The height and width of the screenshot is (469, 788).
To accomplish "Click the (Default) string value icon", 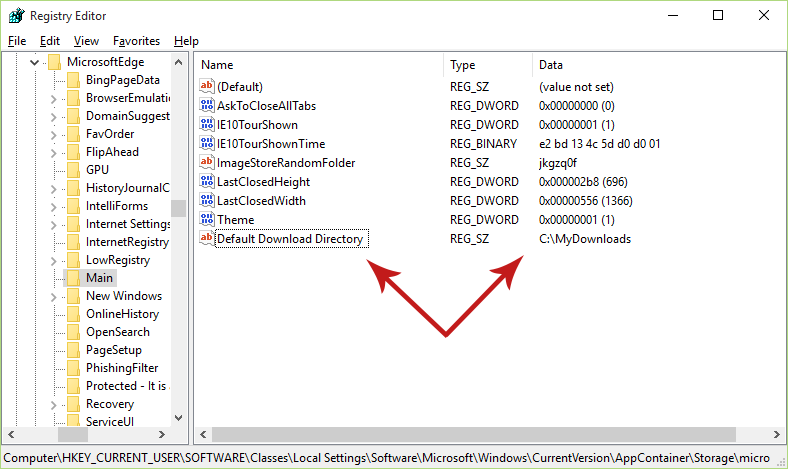I will [207, 86].
